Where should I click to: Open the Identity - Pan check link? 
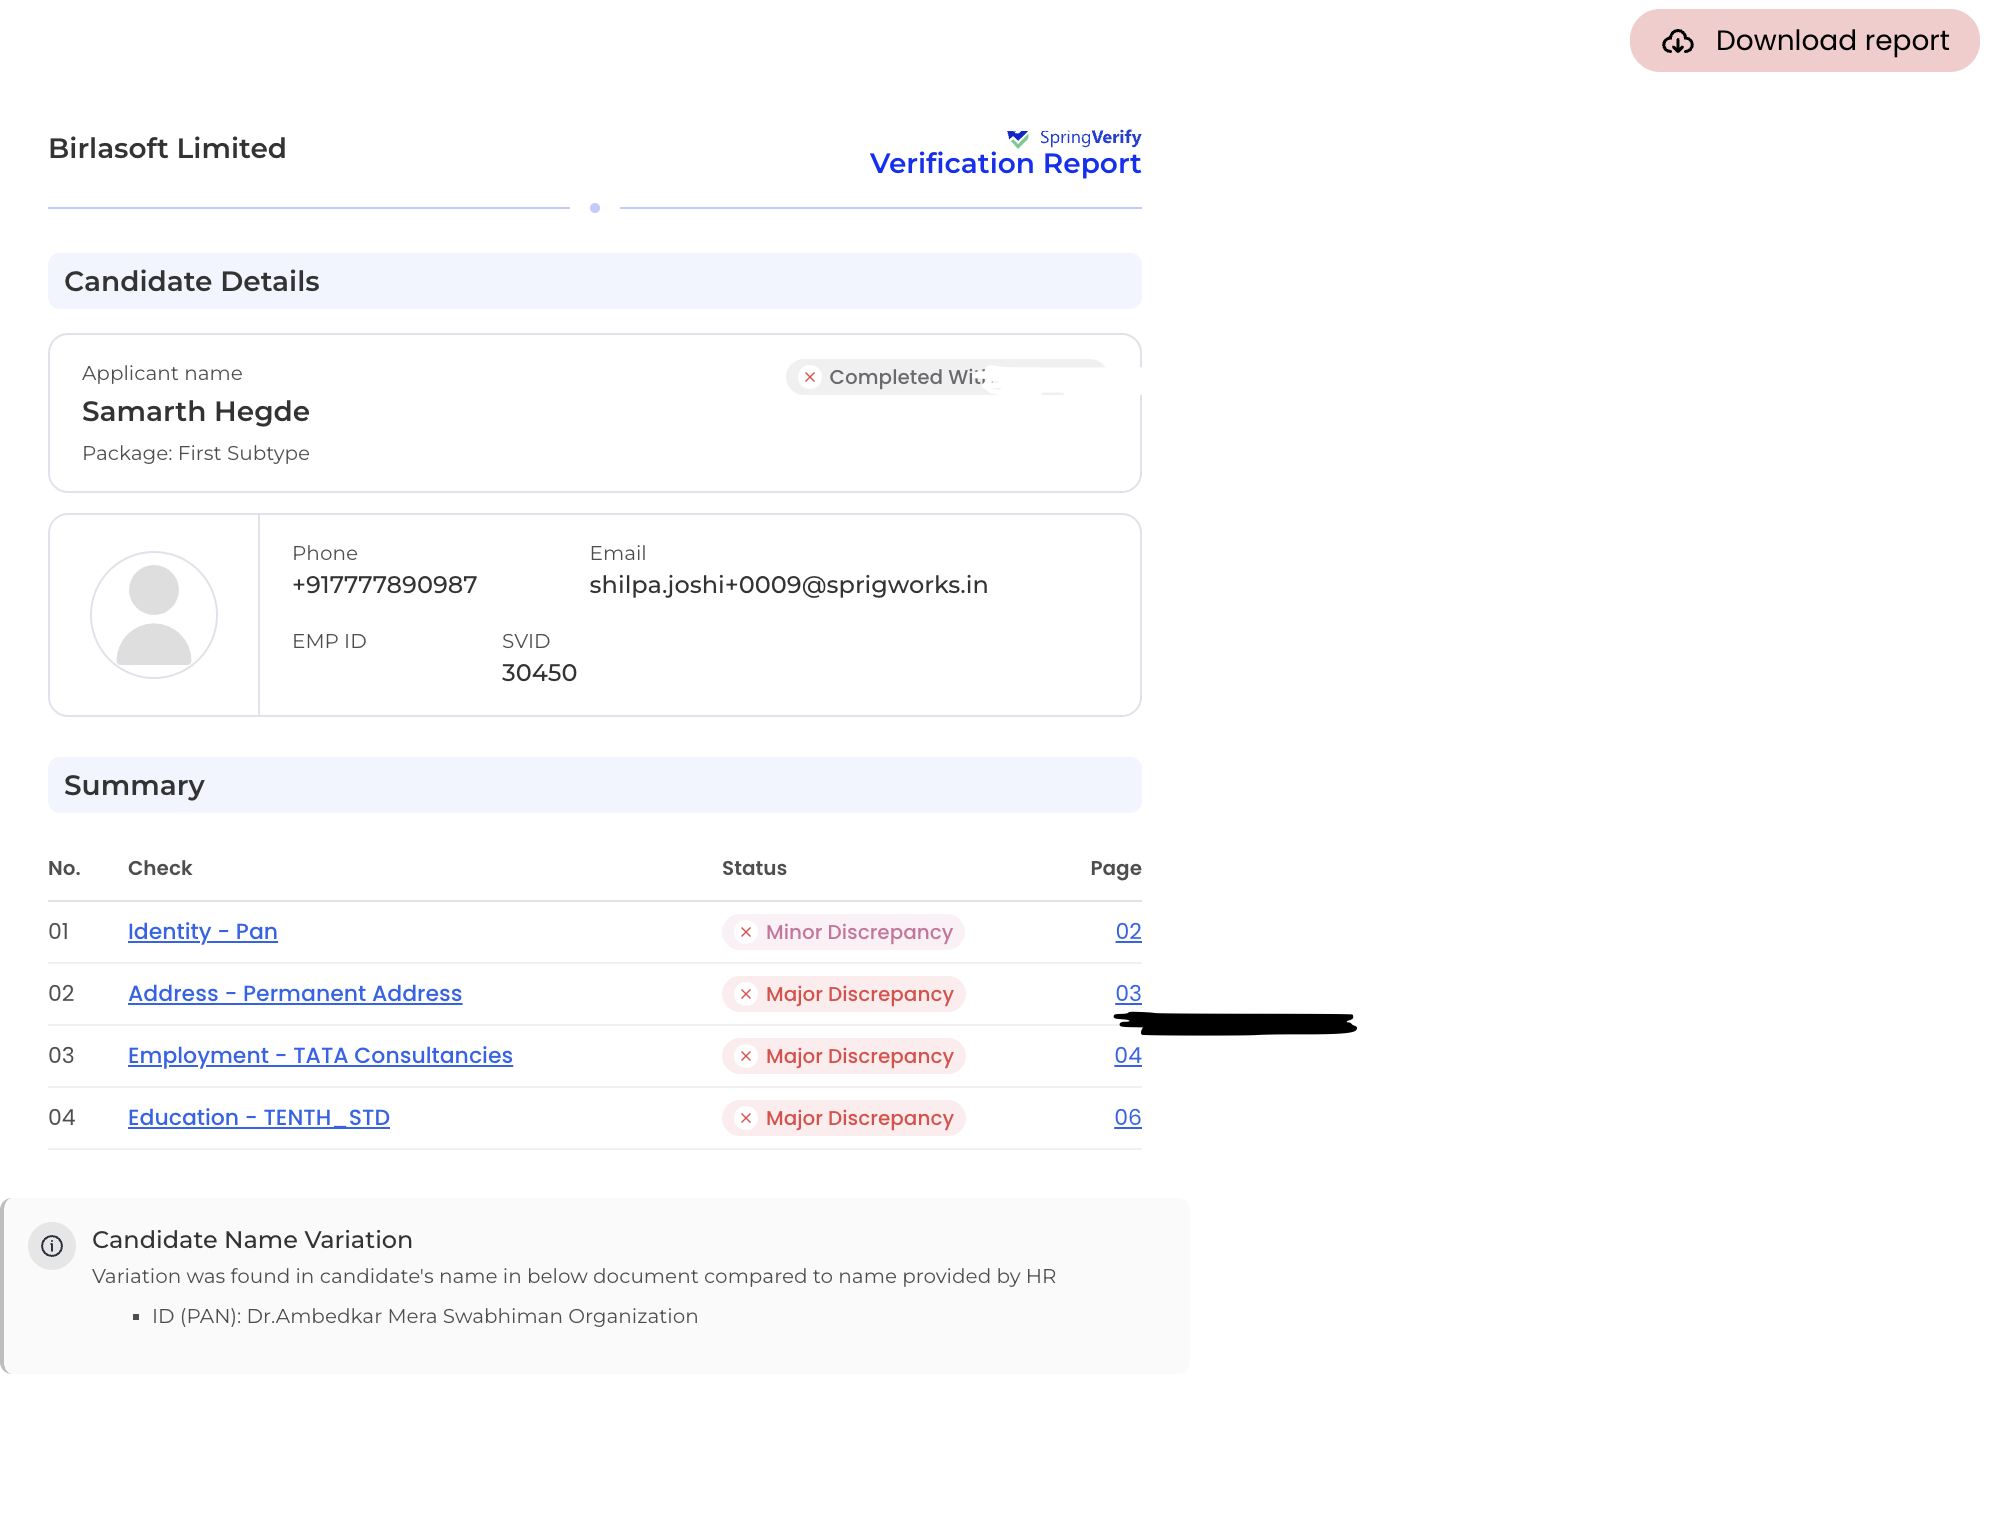tap(202, 932)
